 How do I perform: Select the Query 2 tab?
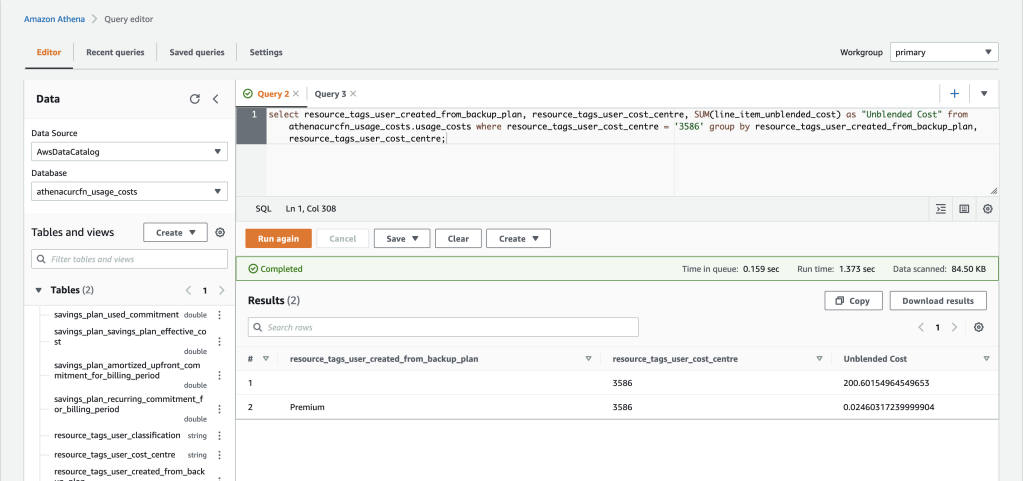point(273,94)
